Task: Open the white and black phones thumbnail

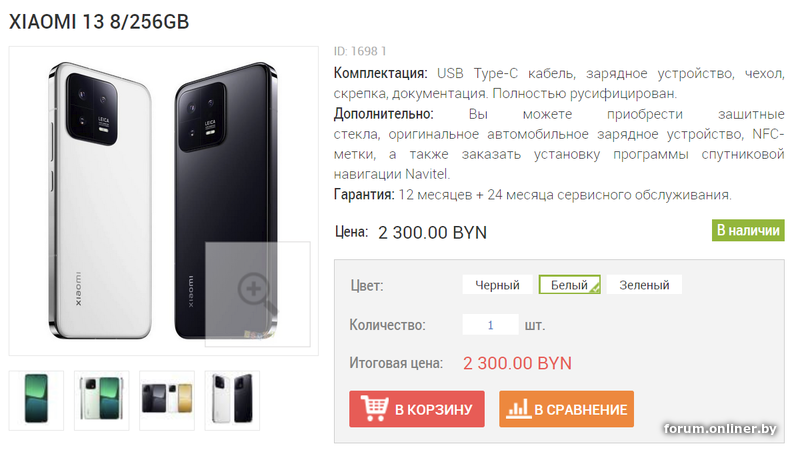Action: pyautogui.click(x=232, y=400)
